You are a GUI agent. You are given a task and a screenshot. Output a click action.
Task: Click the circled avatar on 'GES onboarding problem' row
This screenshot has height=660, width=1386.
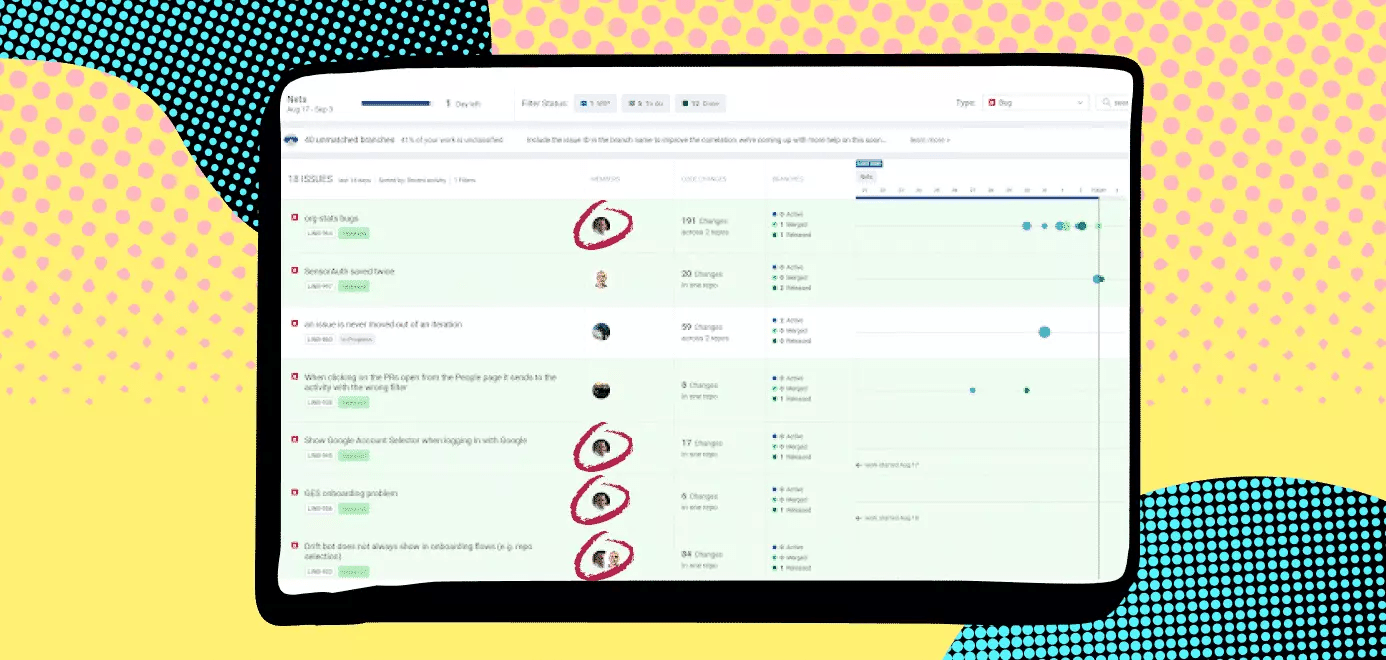[x=601, y=500]
